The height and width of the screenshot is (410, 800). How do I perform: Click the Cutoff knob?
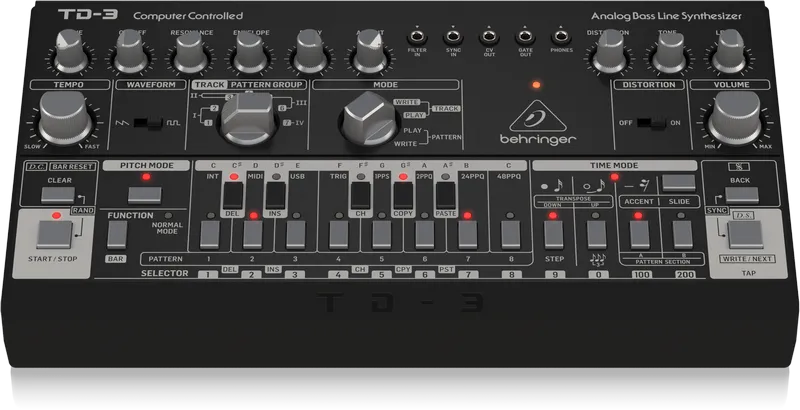click(131, 51)
